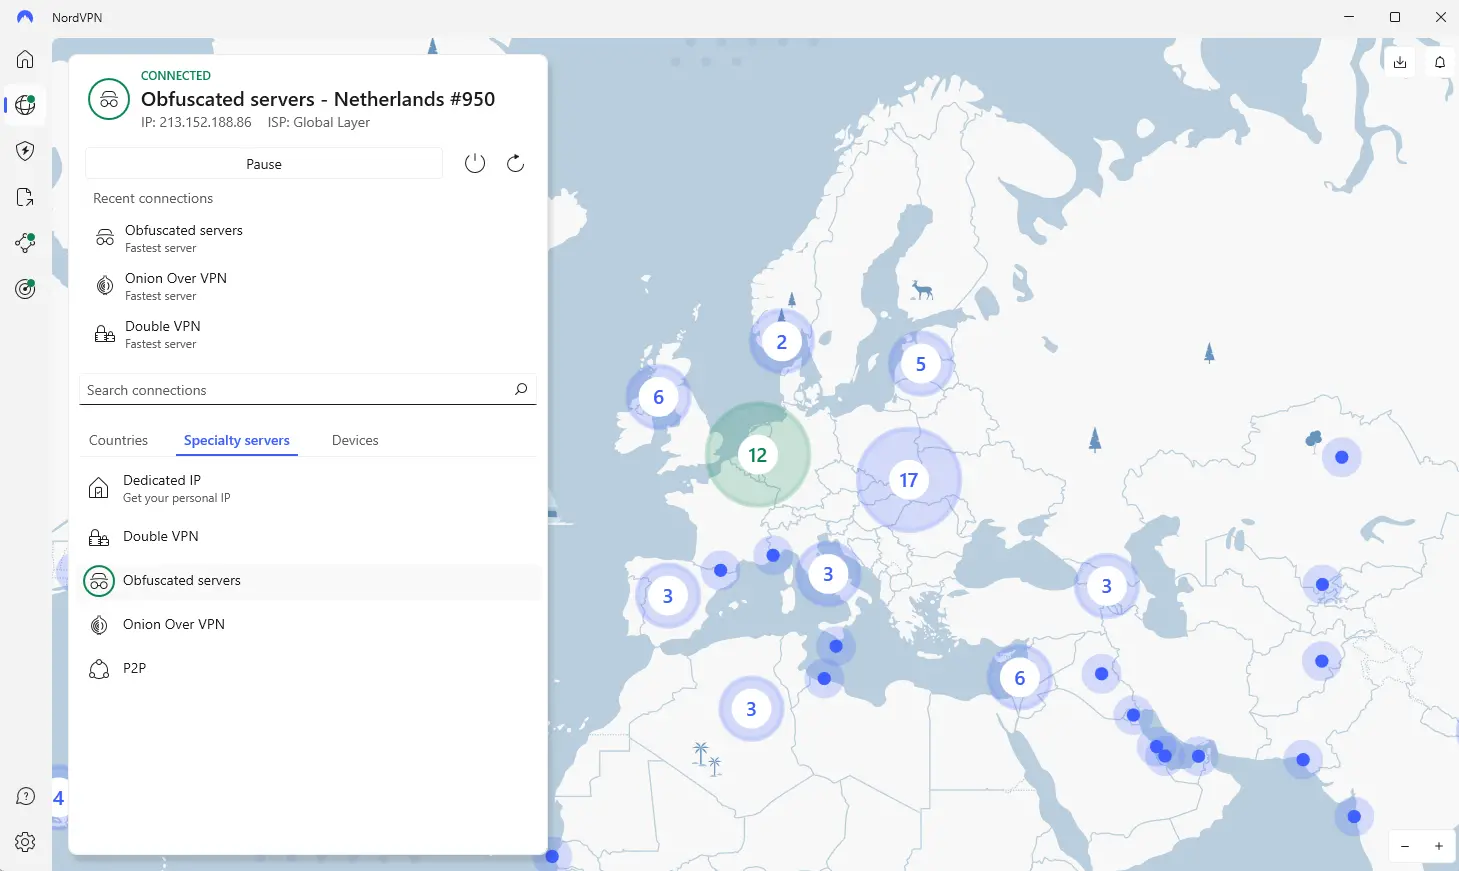Zoom in on the map

[1438, 845]
